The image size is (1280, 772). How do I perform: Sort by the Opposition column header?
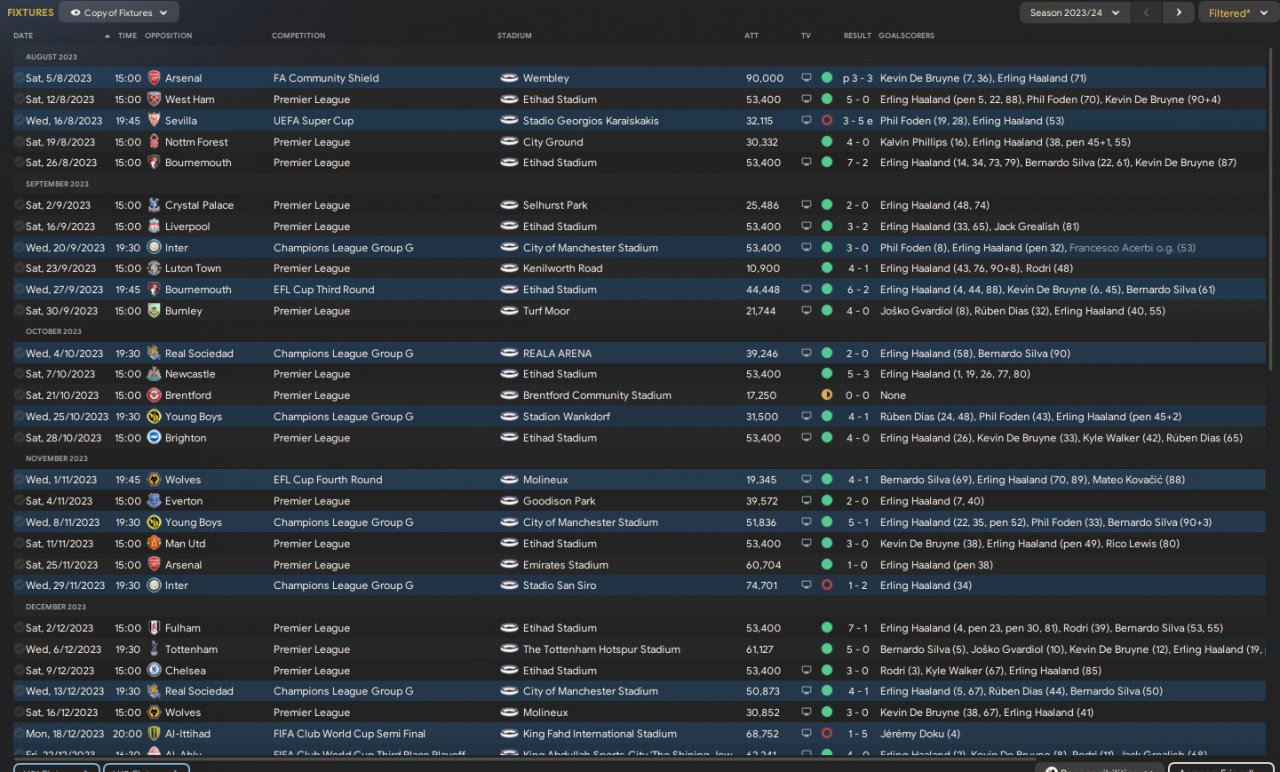(168, 36)
